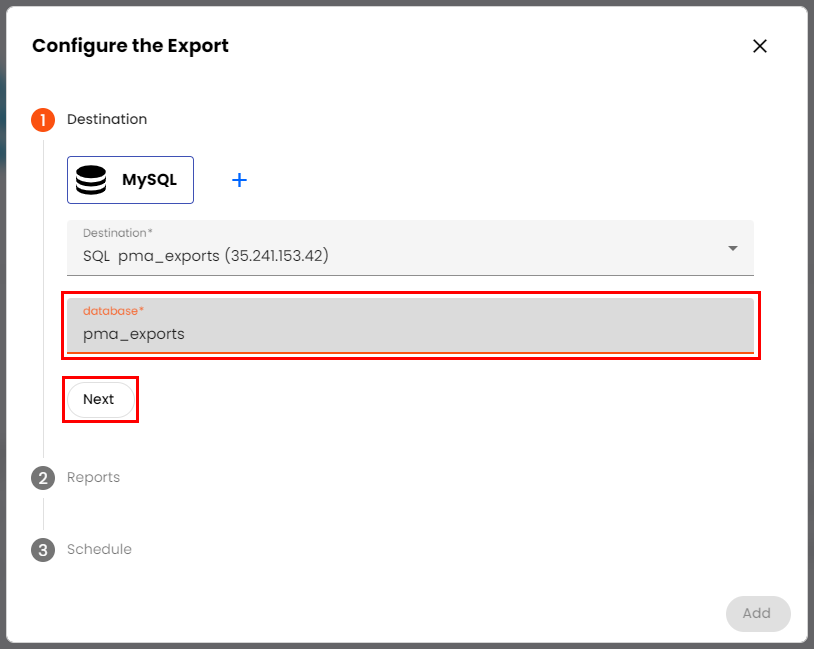Image resolution: width=814 pixels, height=649 pixels.
Task: Click the step 3 number circle
Action: (43, 550)
